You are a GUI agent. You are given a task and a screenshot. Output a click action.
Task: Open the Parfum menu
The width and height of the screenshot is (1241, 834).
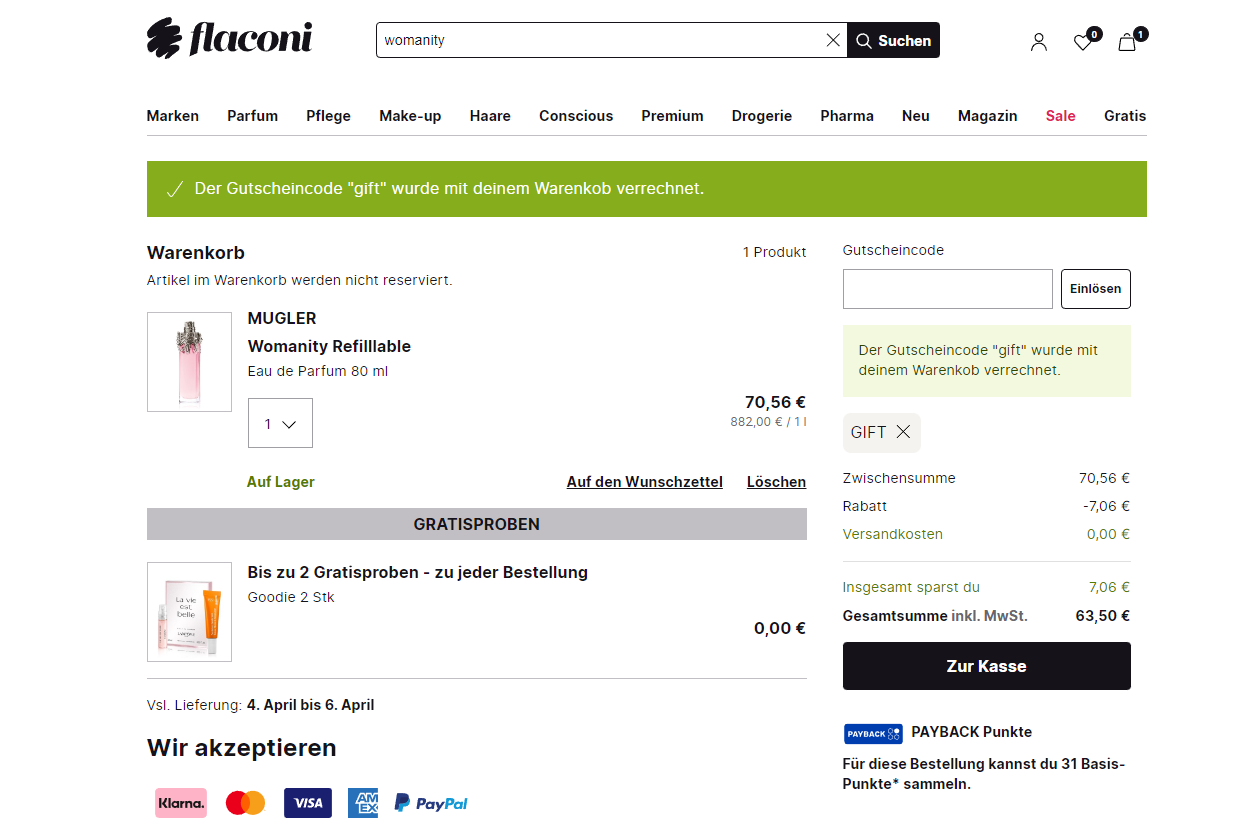(252, 116)
